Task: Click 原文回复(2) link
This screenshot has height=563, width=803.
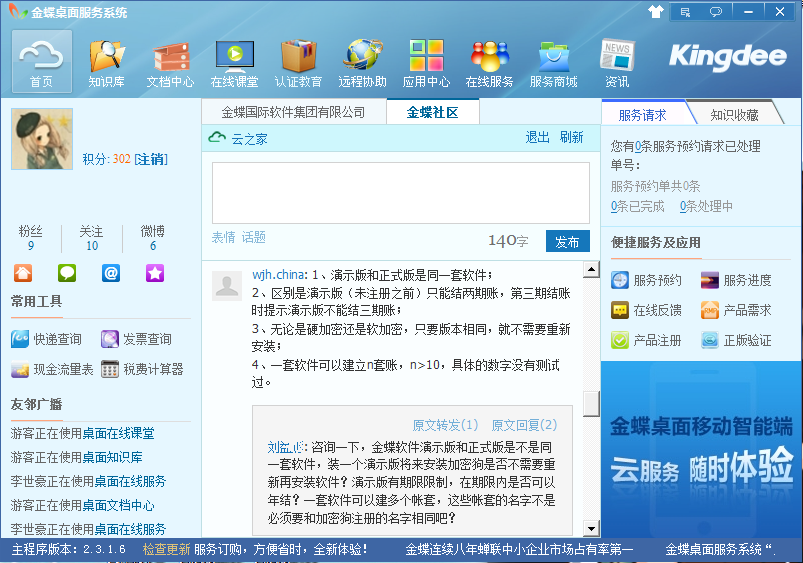Action: [524, 425]
